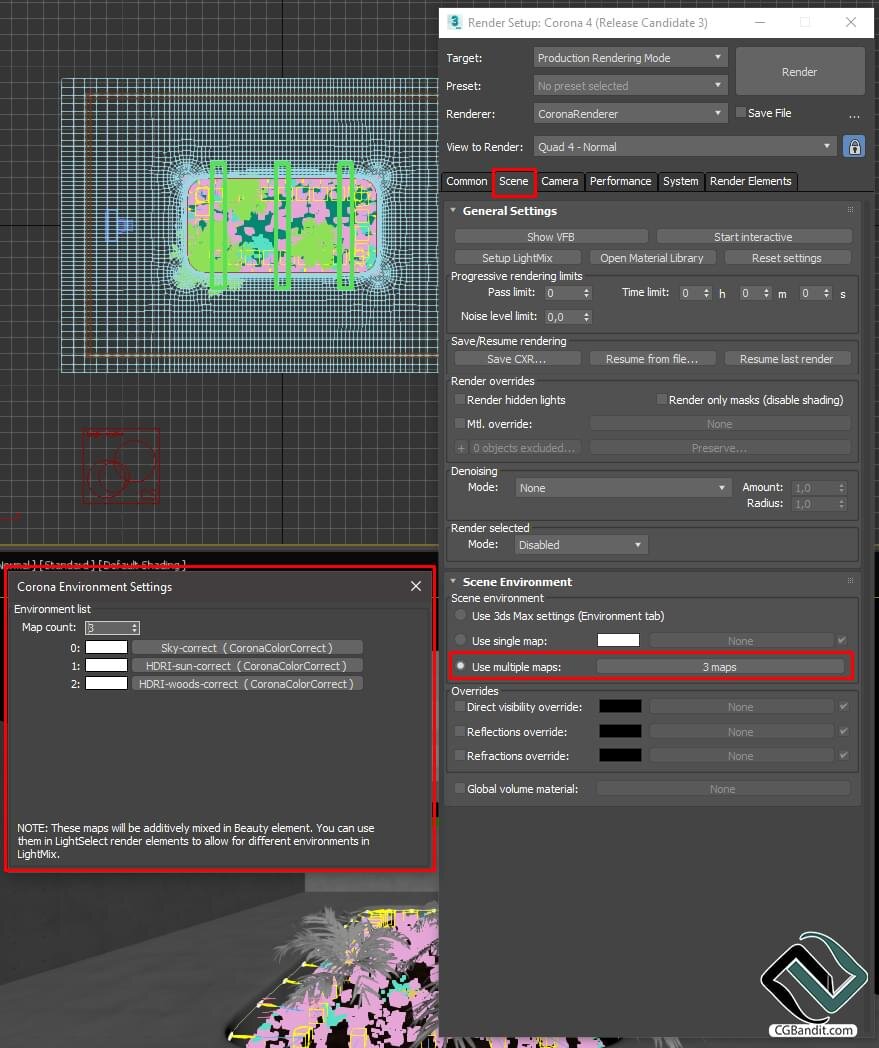Screen dimensions: 879x1048
Task: Switch to the Performance tab
Action: (x=620, y=181)
